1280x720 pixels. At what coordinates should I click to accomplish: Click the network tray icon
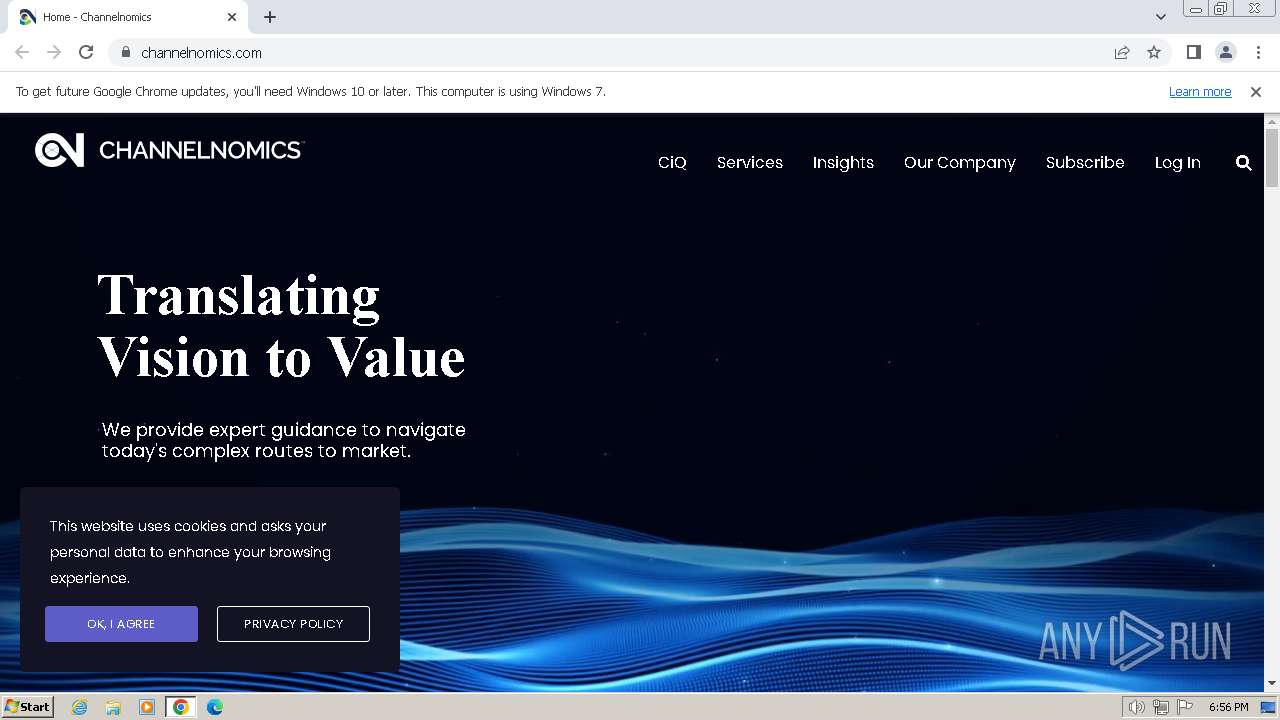1161,707
